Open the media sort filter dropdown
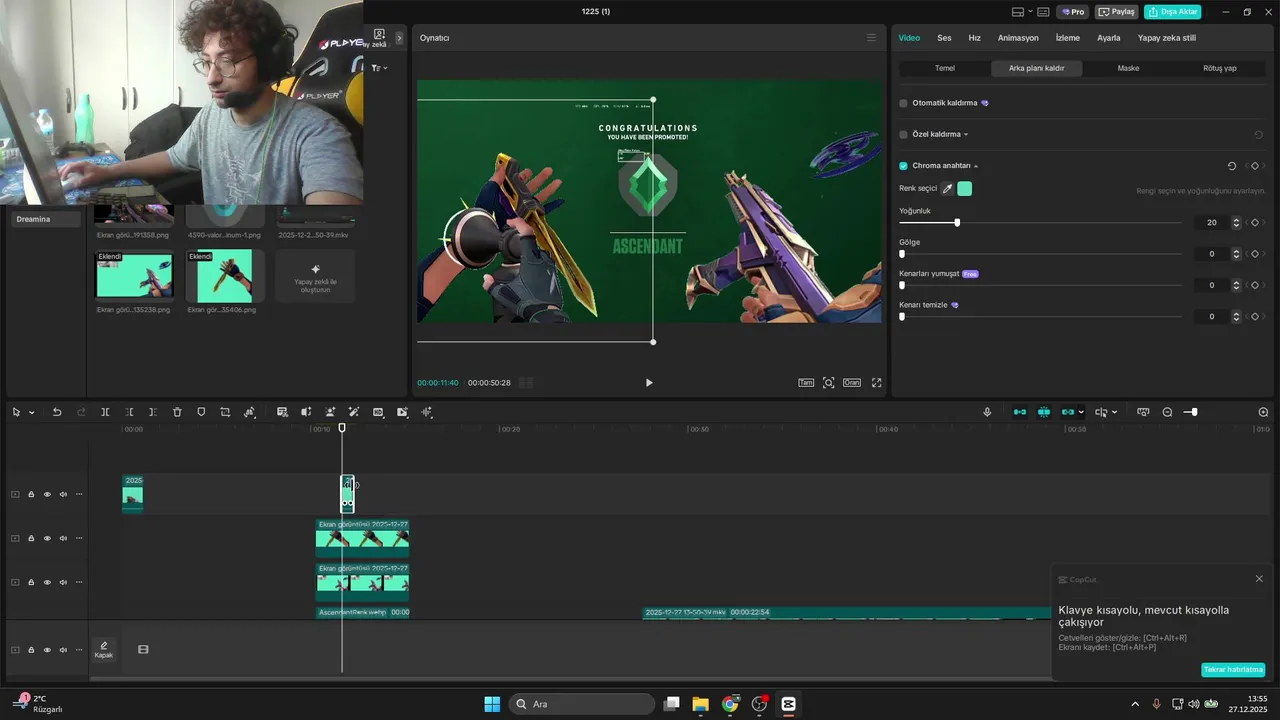The width and height of the screenshot is (1280, 720). click(x=379, y=68)
